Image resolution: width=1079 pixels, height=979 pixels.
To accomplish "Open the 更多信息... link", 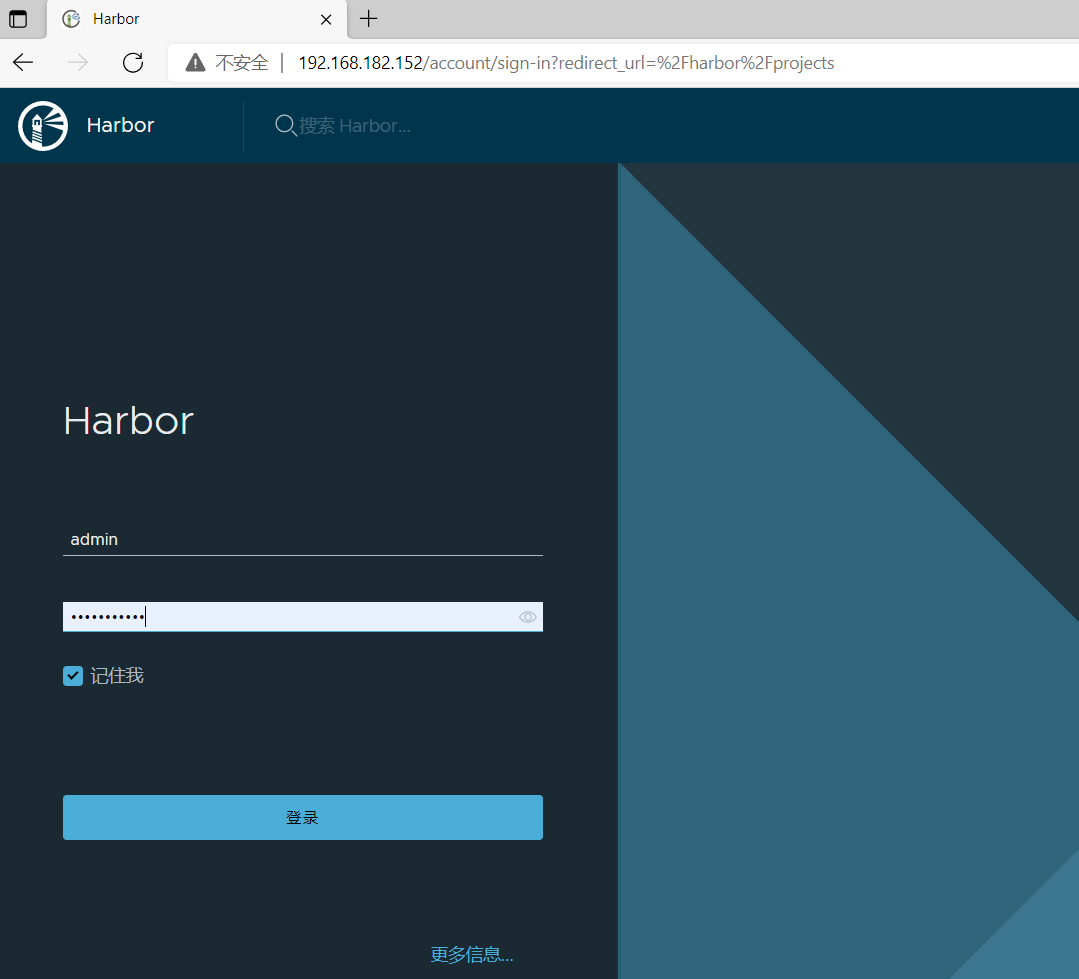I will click(x=472, y=954).
